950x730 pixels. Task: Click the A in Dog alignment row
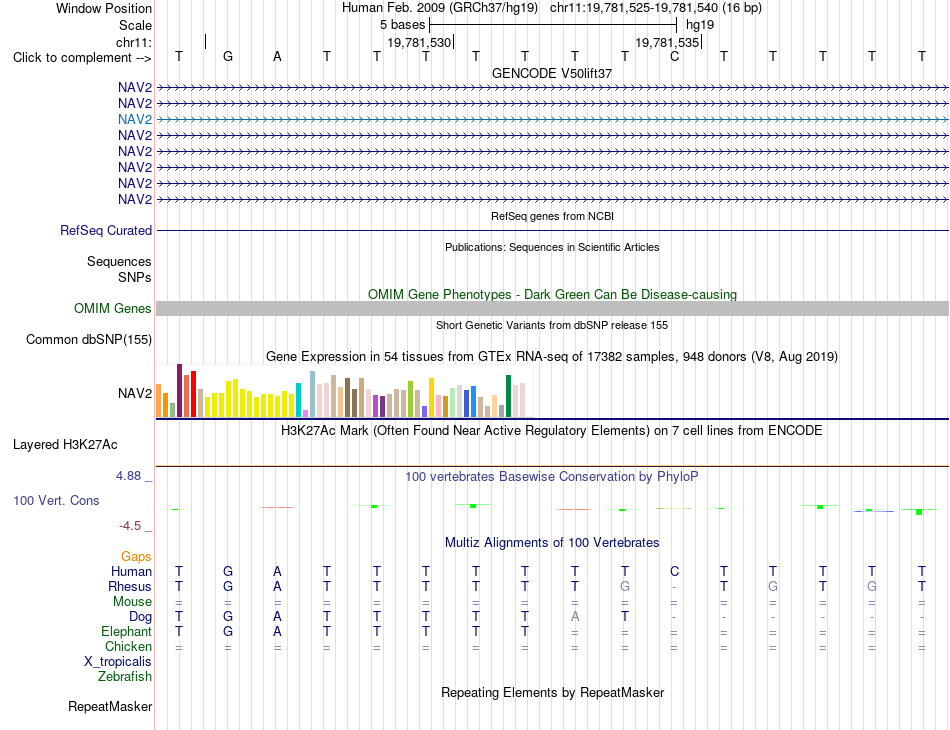click(575, 617)
